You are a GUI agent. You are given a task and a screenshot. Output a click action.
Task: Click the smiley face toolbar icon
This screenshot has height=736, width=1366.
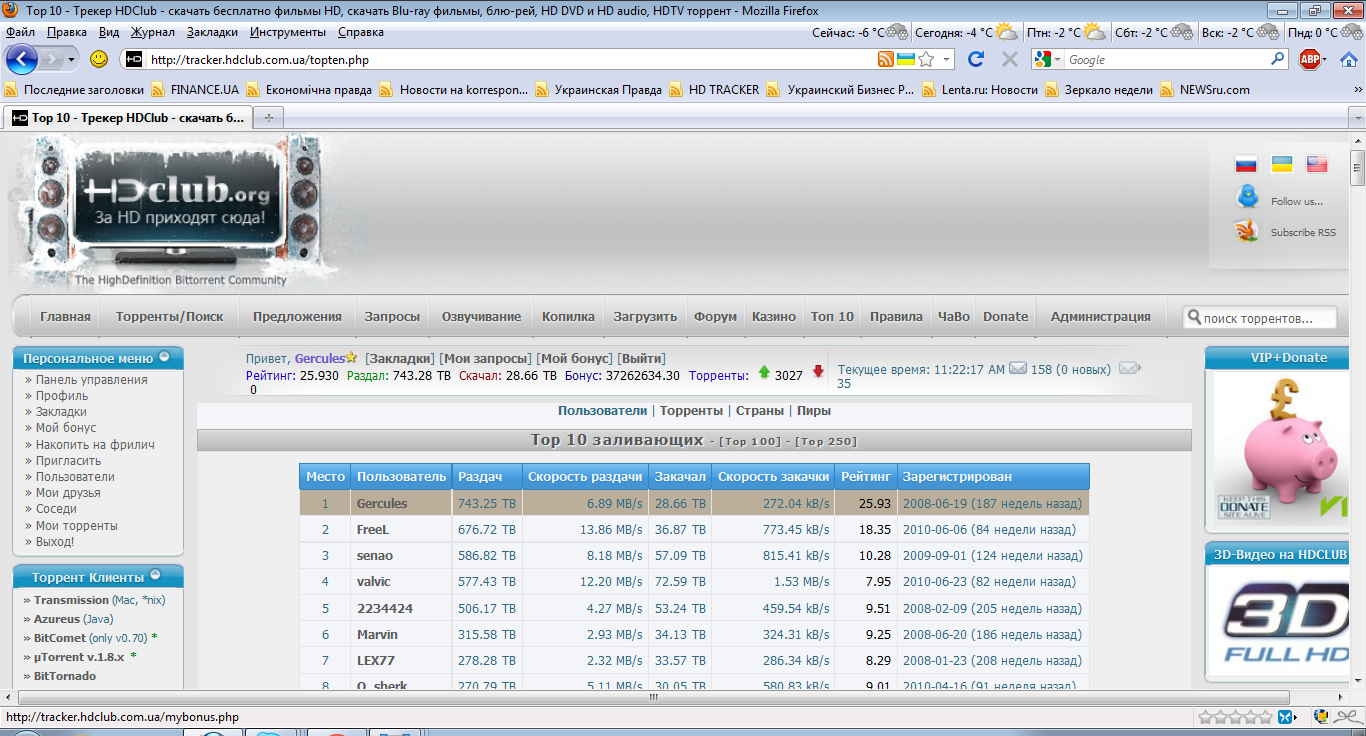[x=99, y=59]
